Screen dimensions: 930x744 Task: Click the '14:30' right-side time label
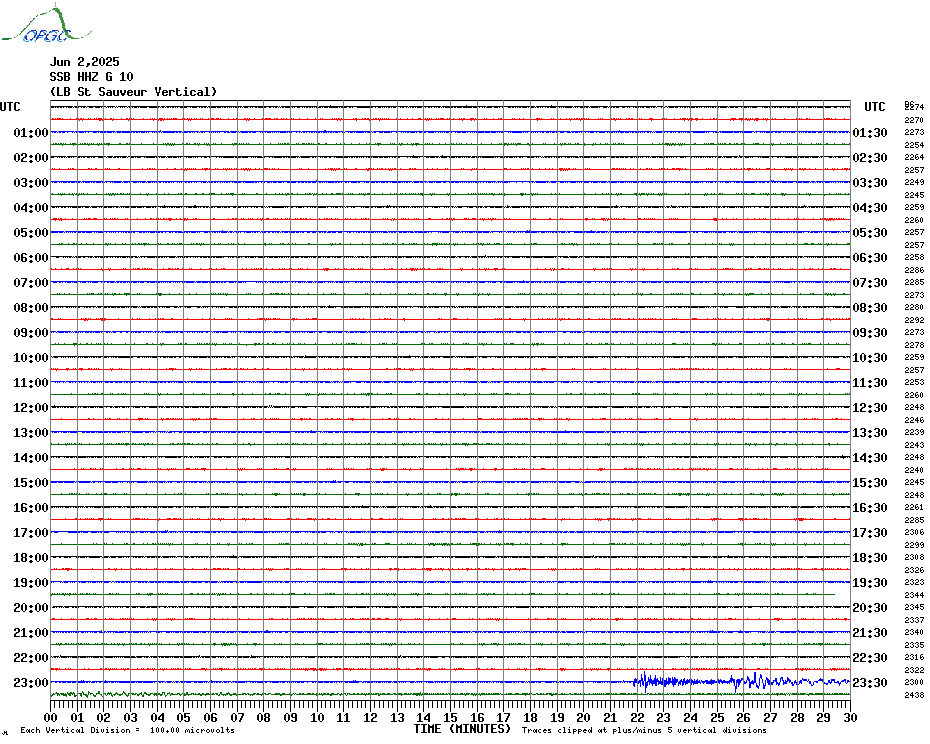pos(870,457)
